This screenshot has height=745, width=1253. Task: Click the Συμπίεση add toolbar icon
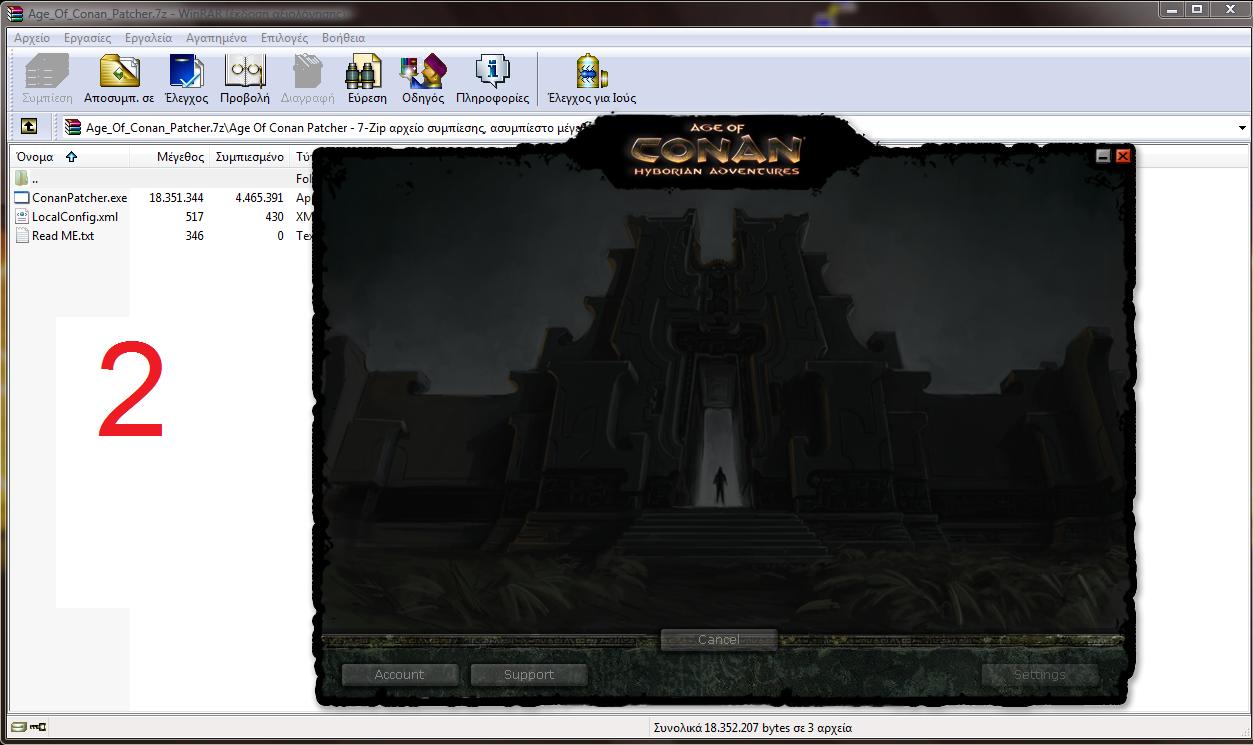(47, 80)
